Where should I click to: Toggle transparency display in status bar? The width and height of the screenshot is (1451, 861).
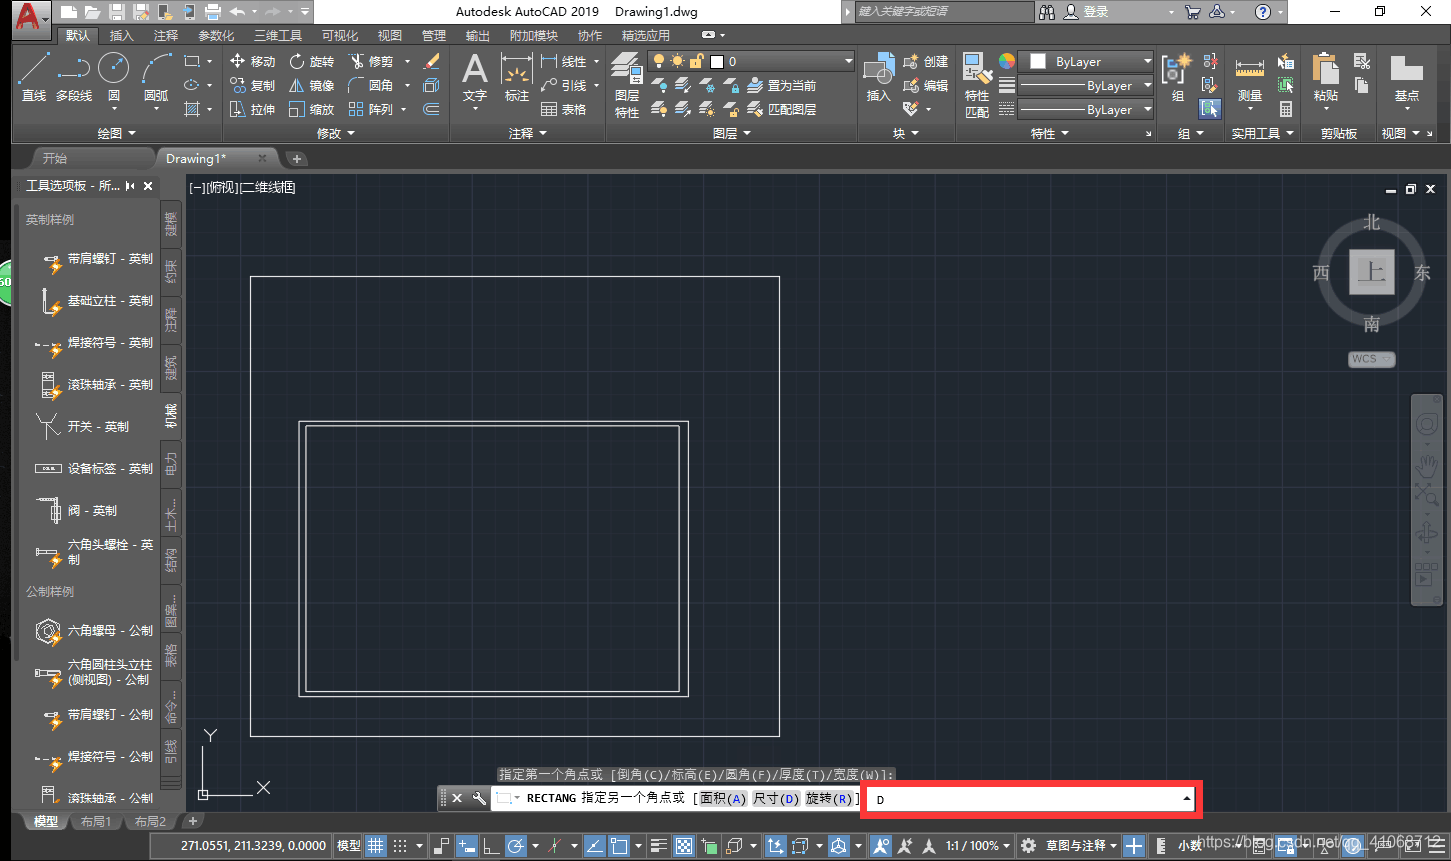click(x=684, y=846)
